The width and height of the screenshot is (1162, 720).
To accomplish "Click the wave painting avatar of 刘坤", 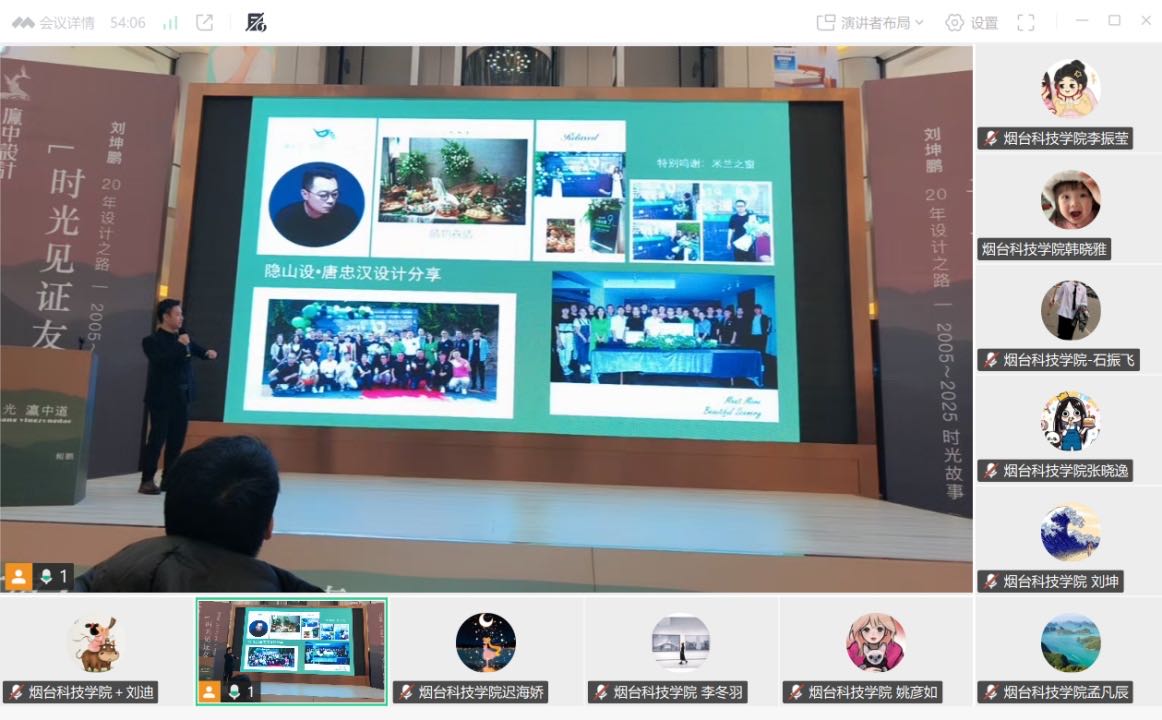I will pos(1070,533).
